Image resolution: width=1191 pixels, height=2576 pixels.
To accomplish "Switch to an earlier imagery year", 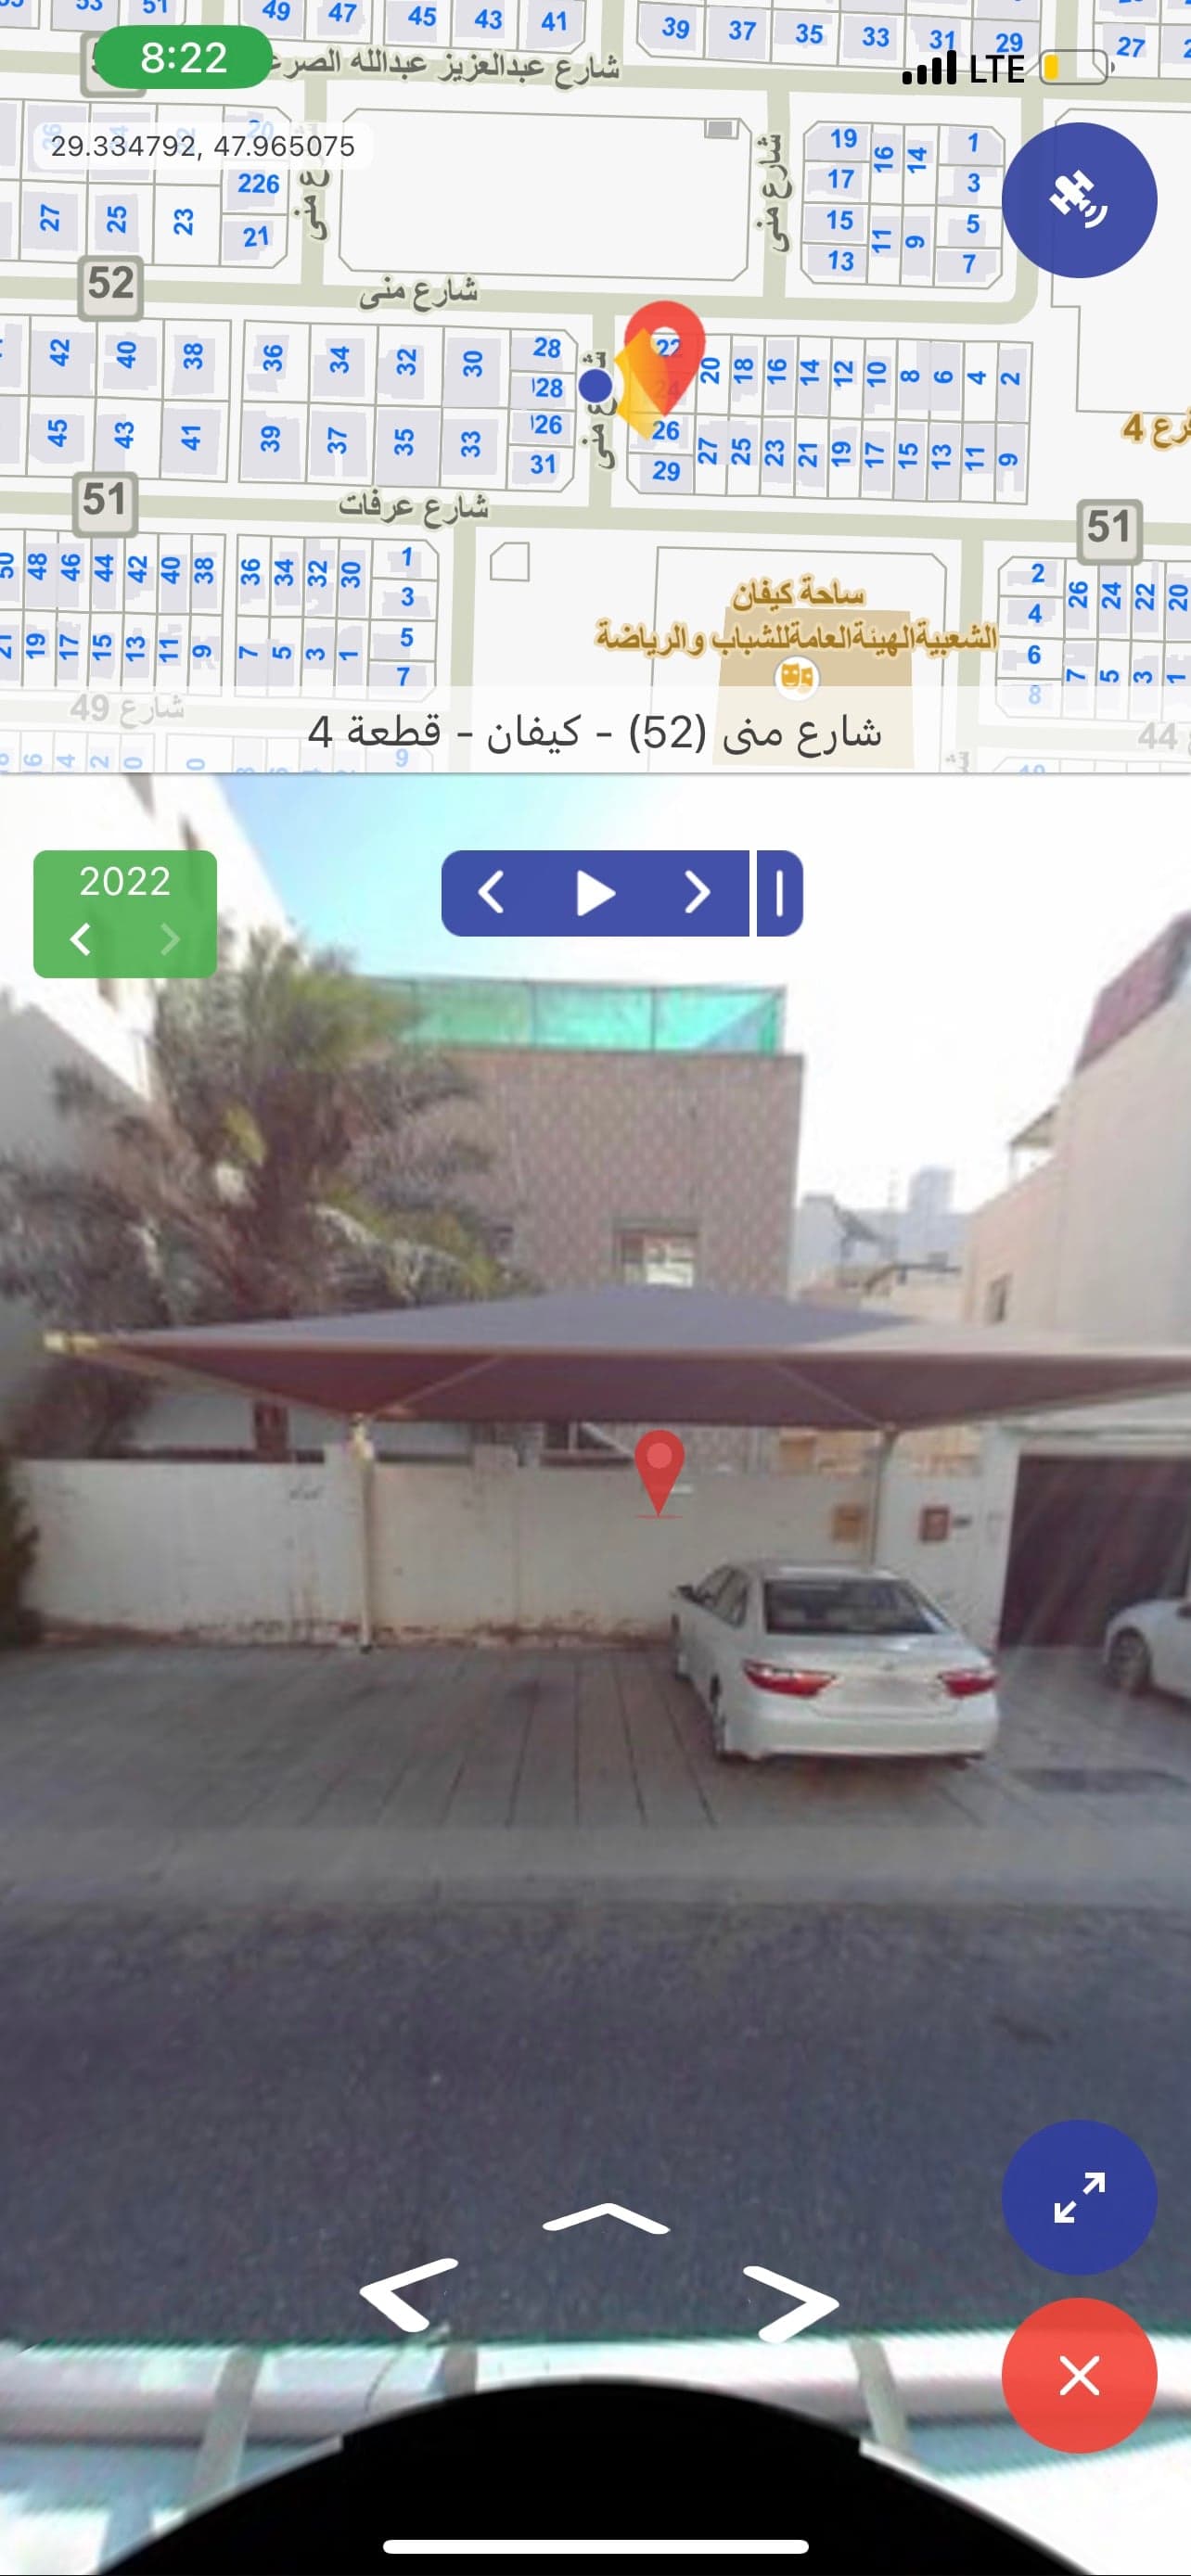I will 81,939.
